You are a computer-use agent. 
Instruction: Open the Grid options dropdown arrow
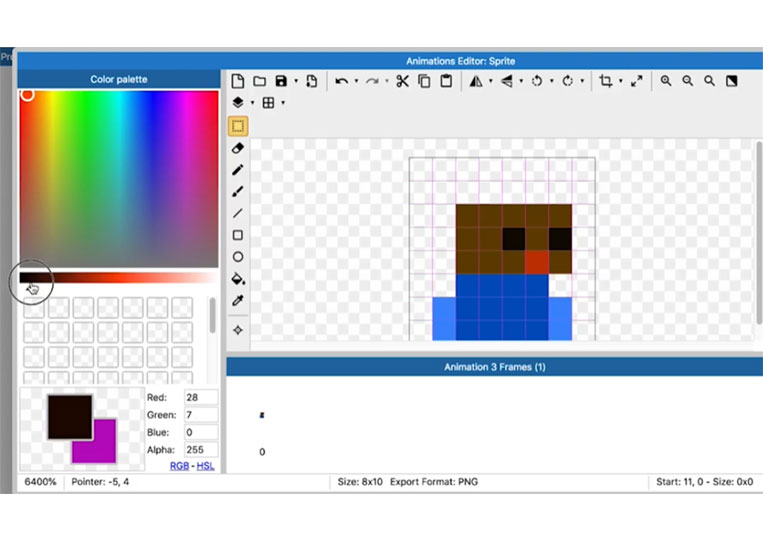pos(283,103)
